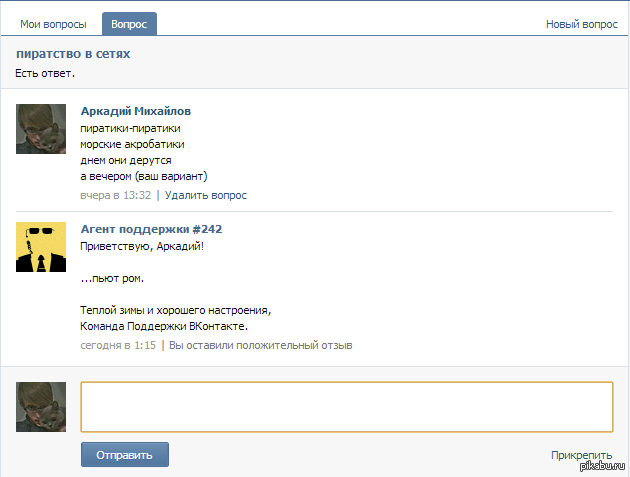Click the вчера в 13:32 timestamp
The width and height of the screenshot is (630, 477).
click(115, 195)
